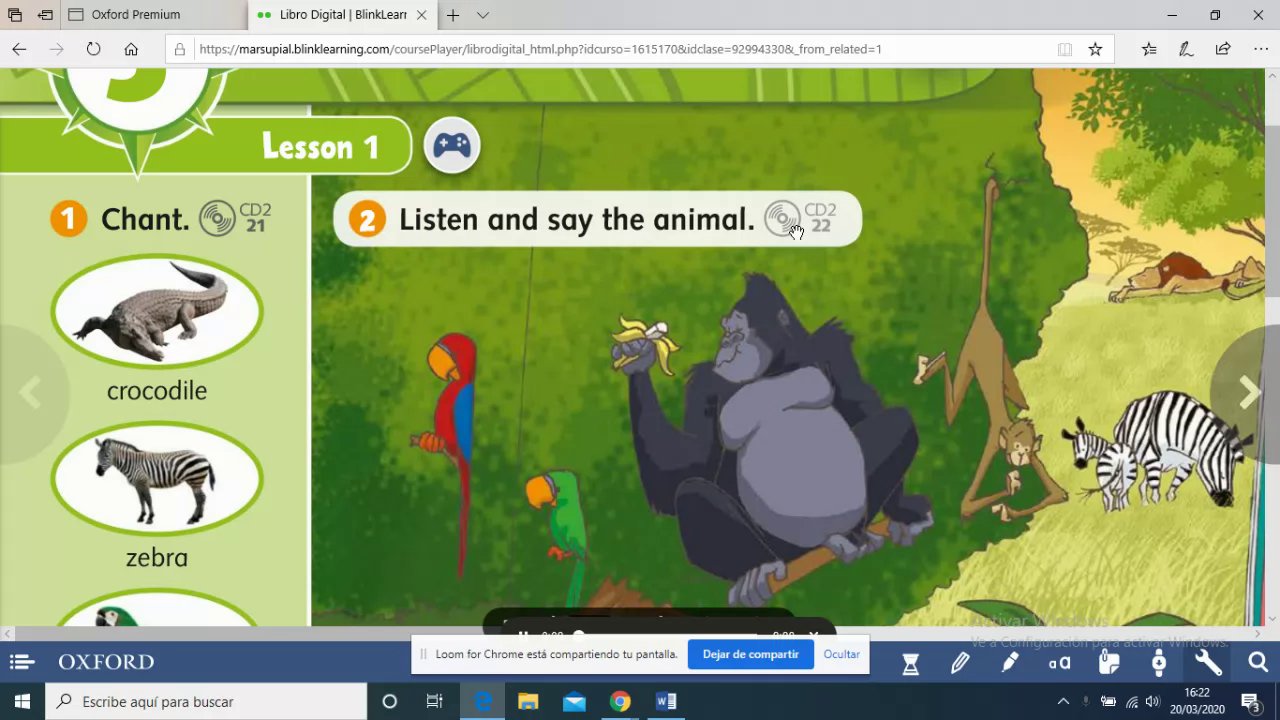Viewport: 1280px width, 720px height.
Task: Open the favorites hub
Action: click(1149, 49)
